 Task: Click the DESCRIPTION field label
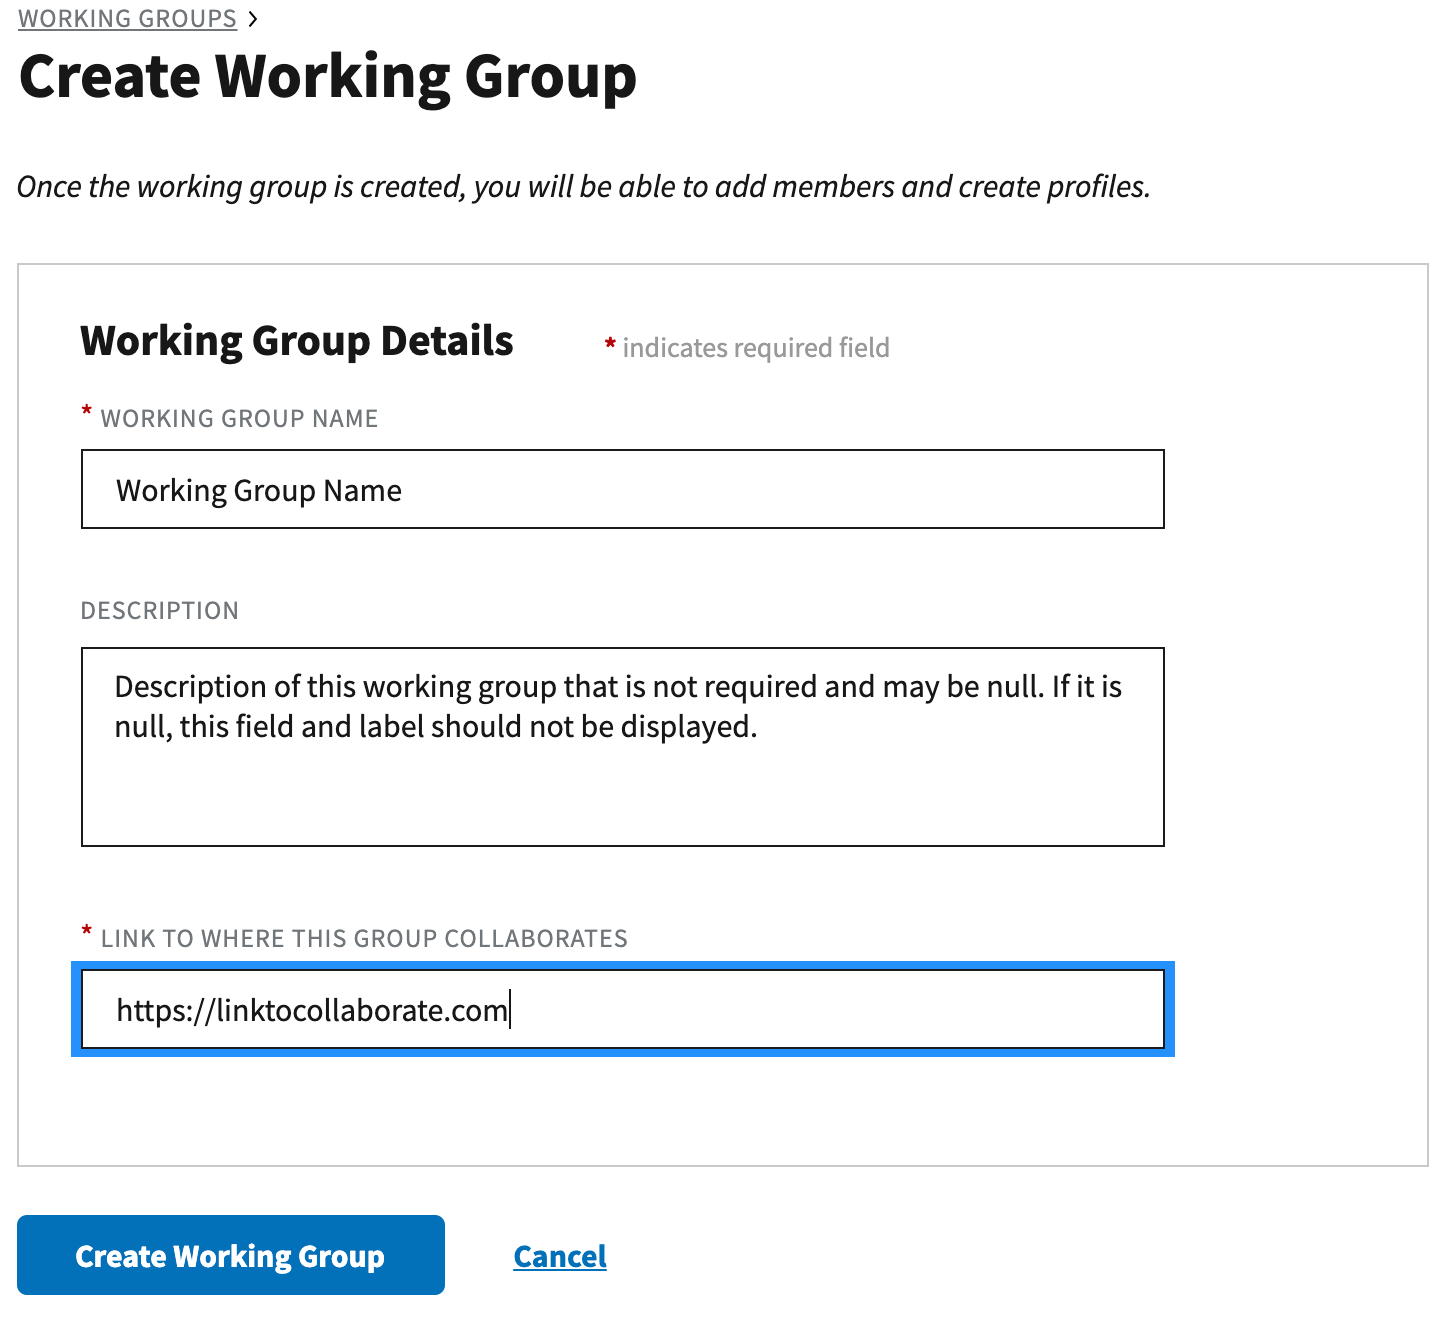click(x=160, y=611)
